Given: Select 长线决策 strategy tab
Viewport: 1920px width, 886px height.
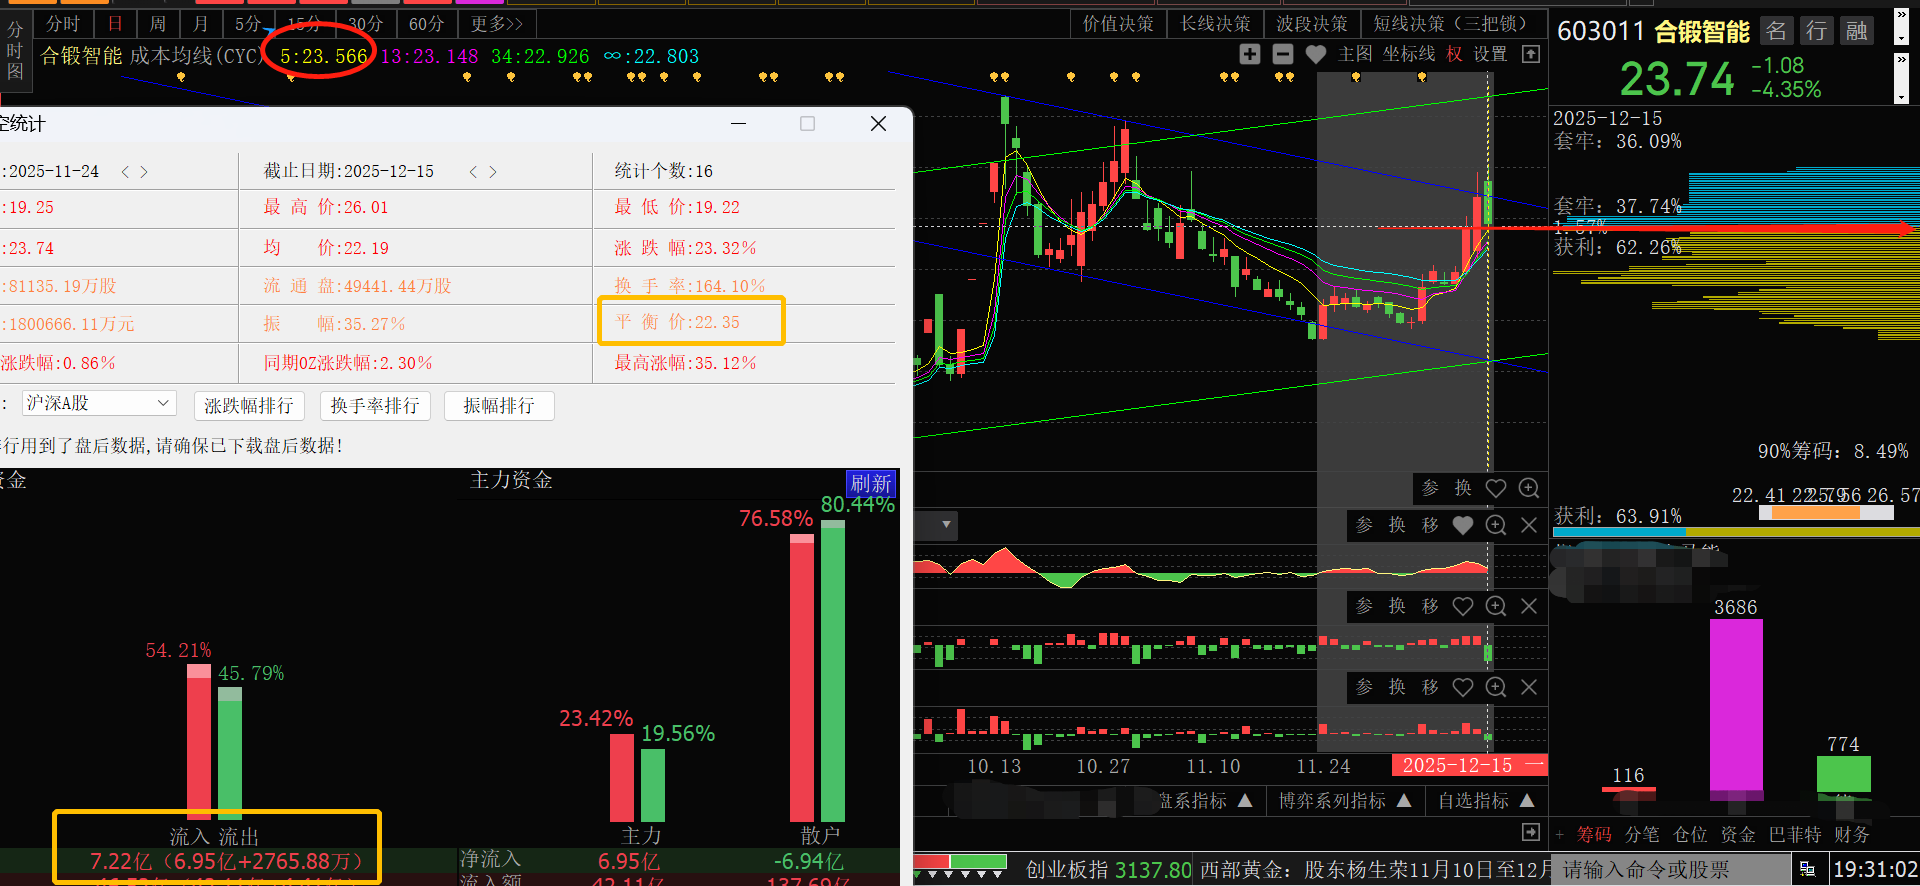Looking at the screenshot, I should [1215, 23].
